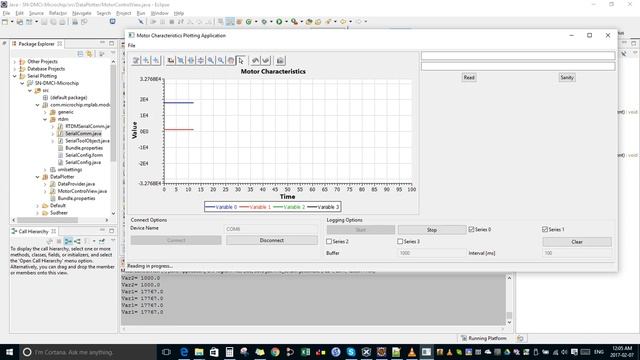Open File menu in Motor Characteristics window
Viewport: 640px width, 360px height.
click(x=131, y=45)
